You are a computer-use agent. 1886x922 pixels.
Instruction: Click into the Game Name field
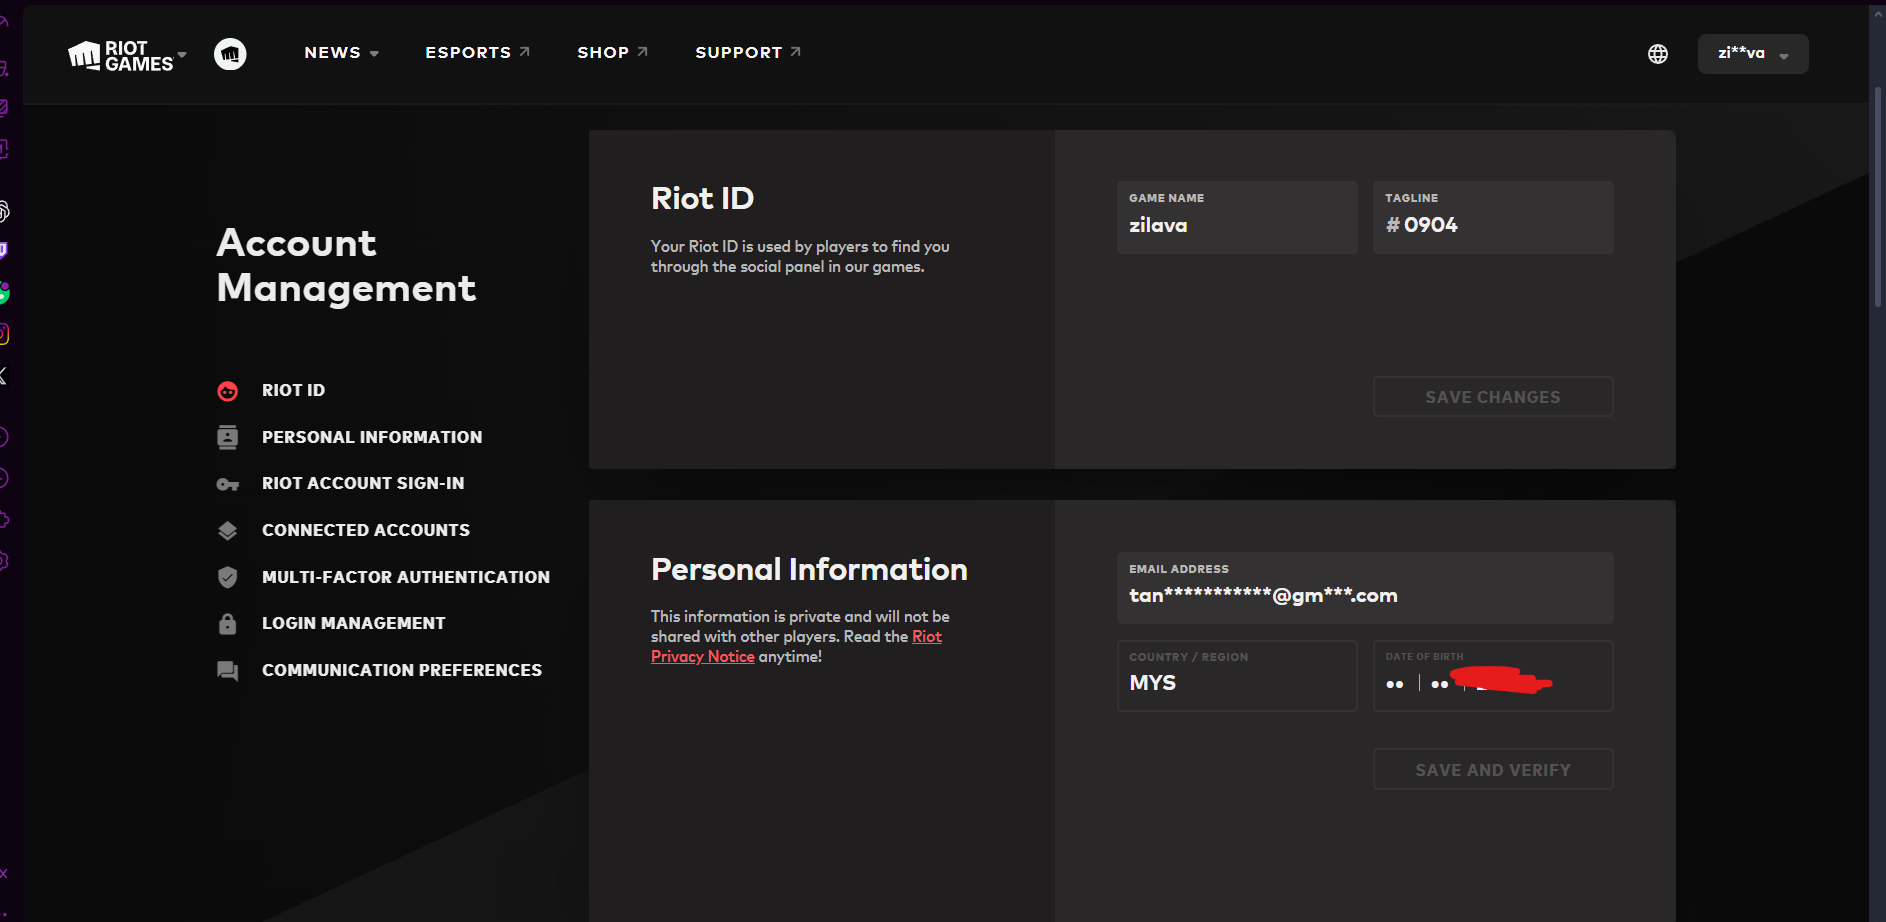(x=1236, y=218)
